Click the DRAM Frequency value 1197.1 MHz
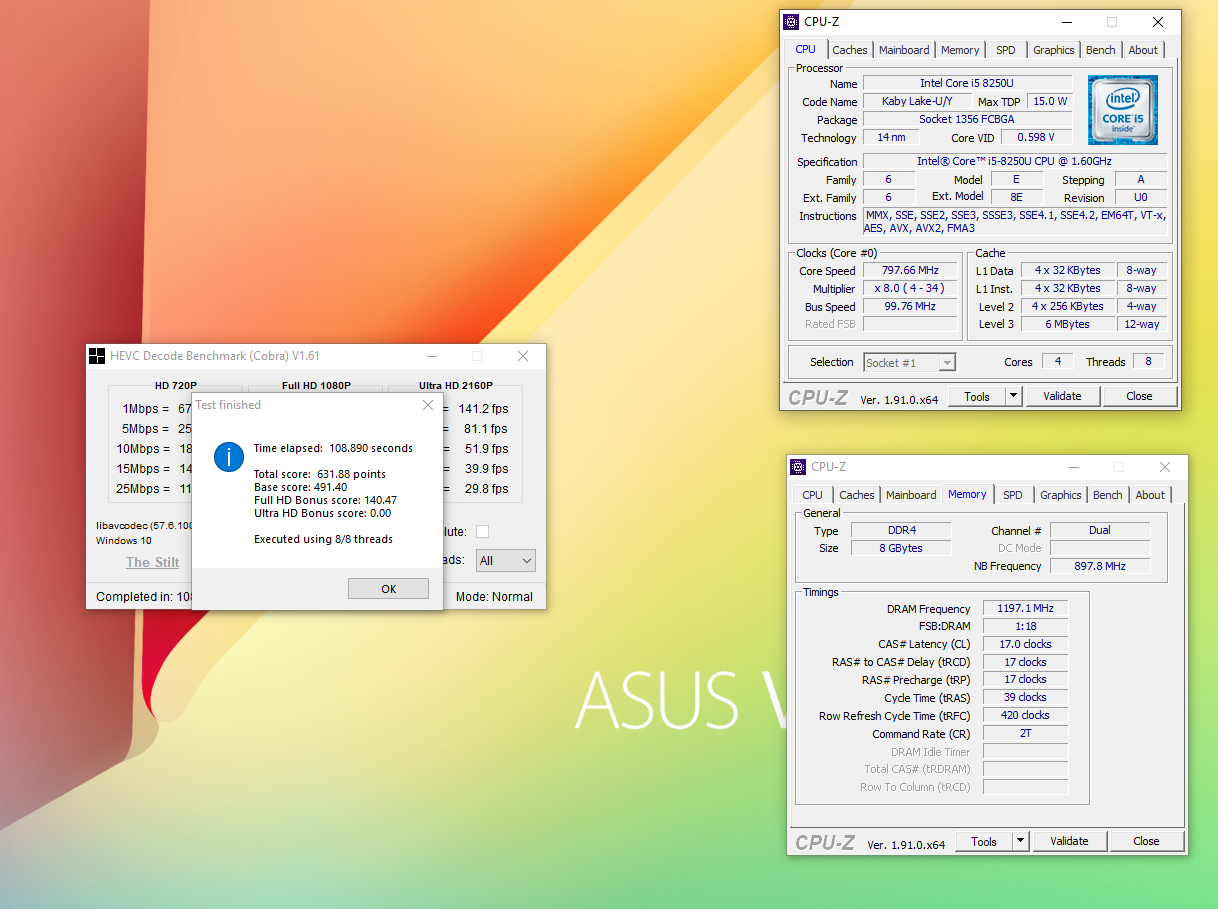The height and width of the screenshot is (909, 1218). 1025,609
